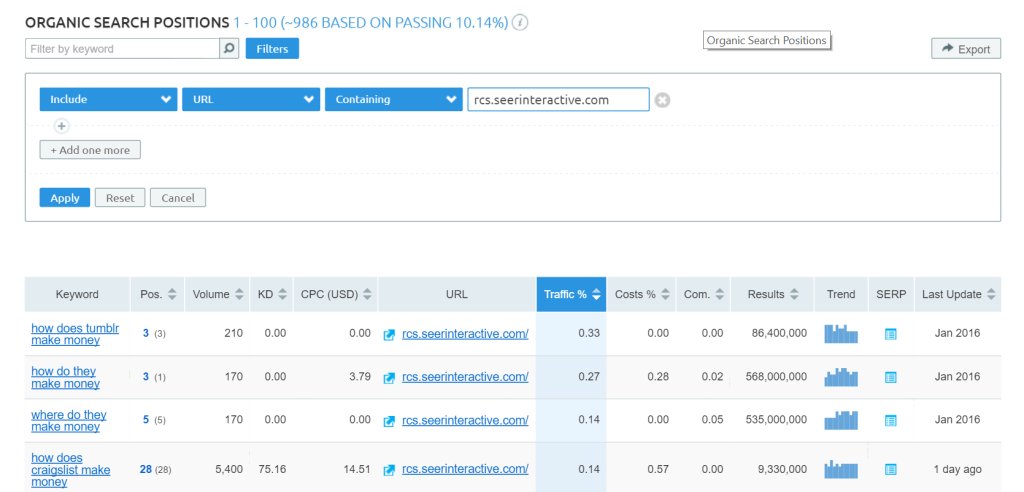Expand the Containing condition dropdown
This screenshot has width=1024, height=492.
pos(392,100)
